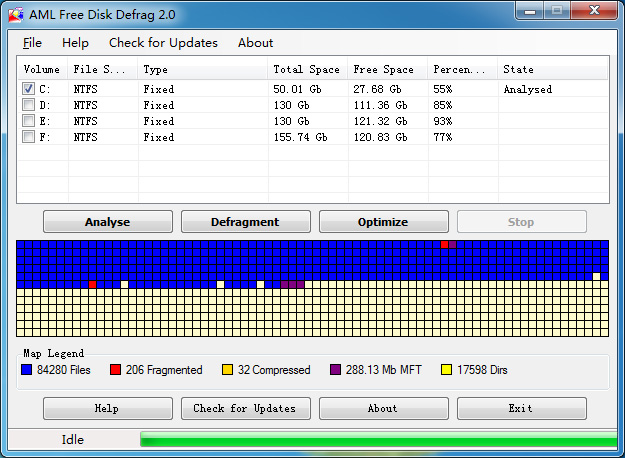
Task: Click the '85%' percent cell
Action: (x=443, y=105)
